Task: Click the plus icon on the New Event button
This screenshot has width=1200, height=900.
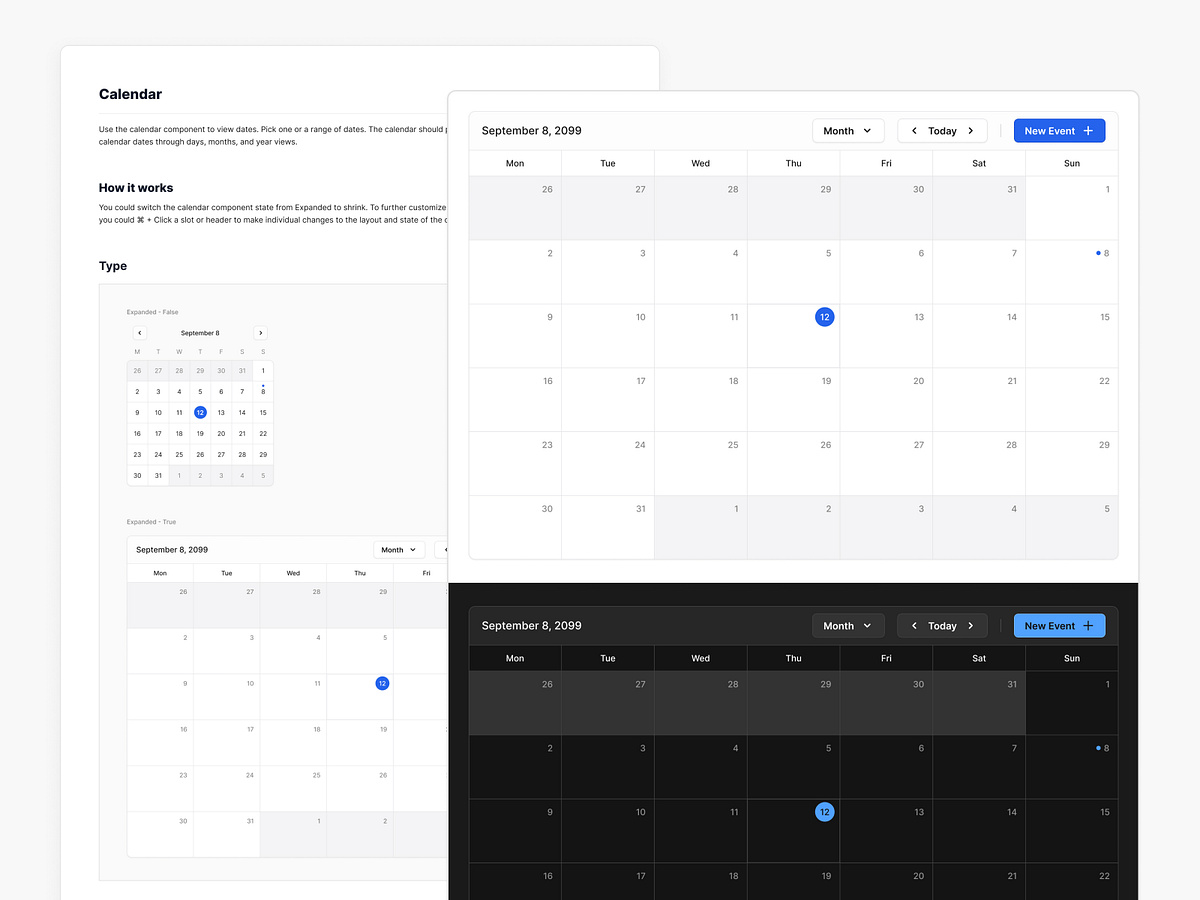Action: 1086,130
